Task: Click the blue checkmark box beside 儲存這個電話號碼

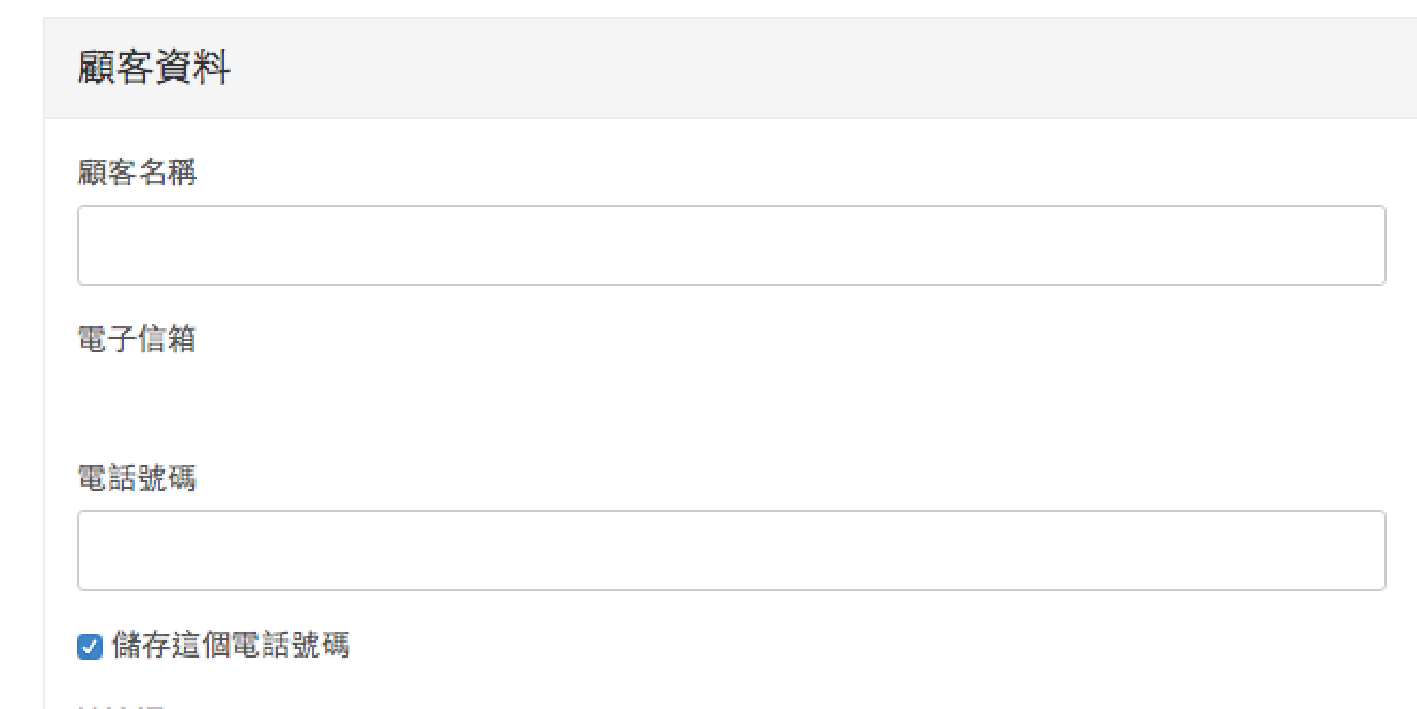Action: [90, 647]
